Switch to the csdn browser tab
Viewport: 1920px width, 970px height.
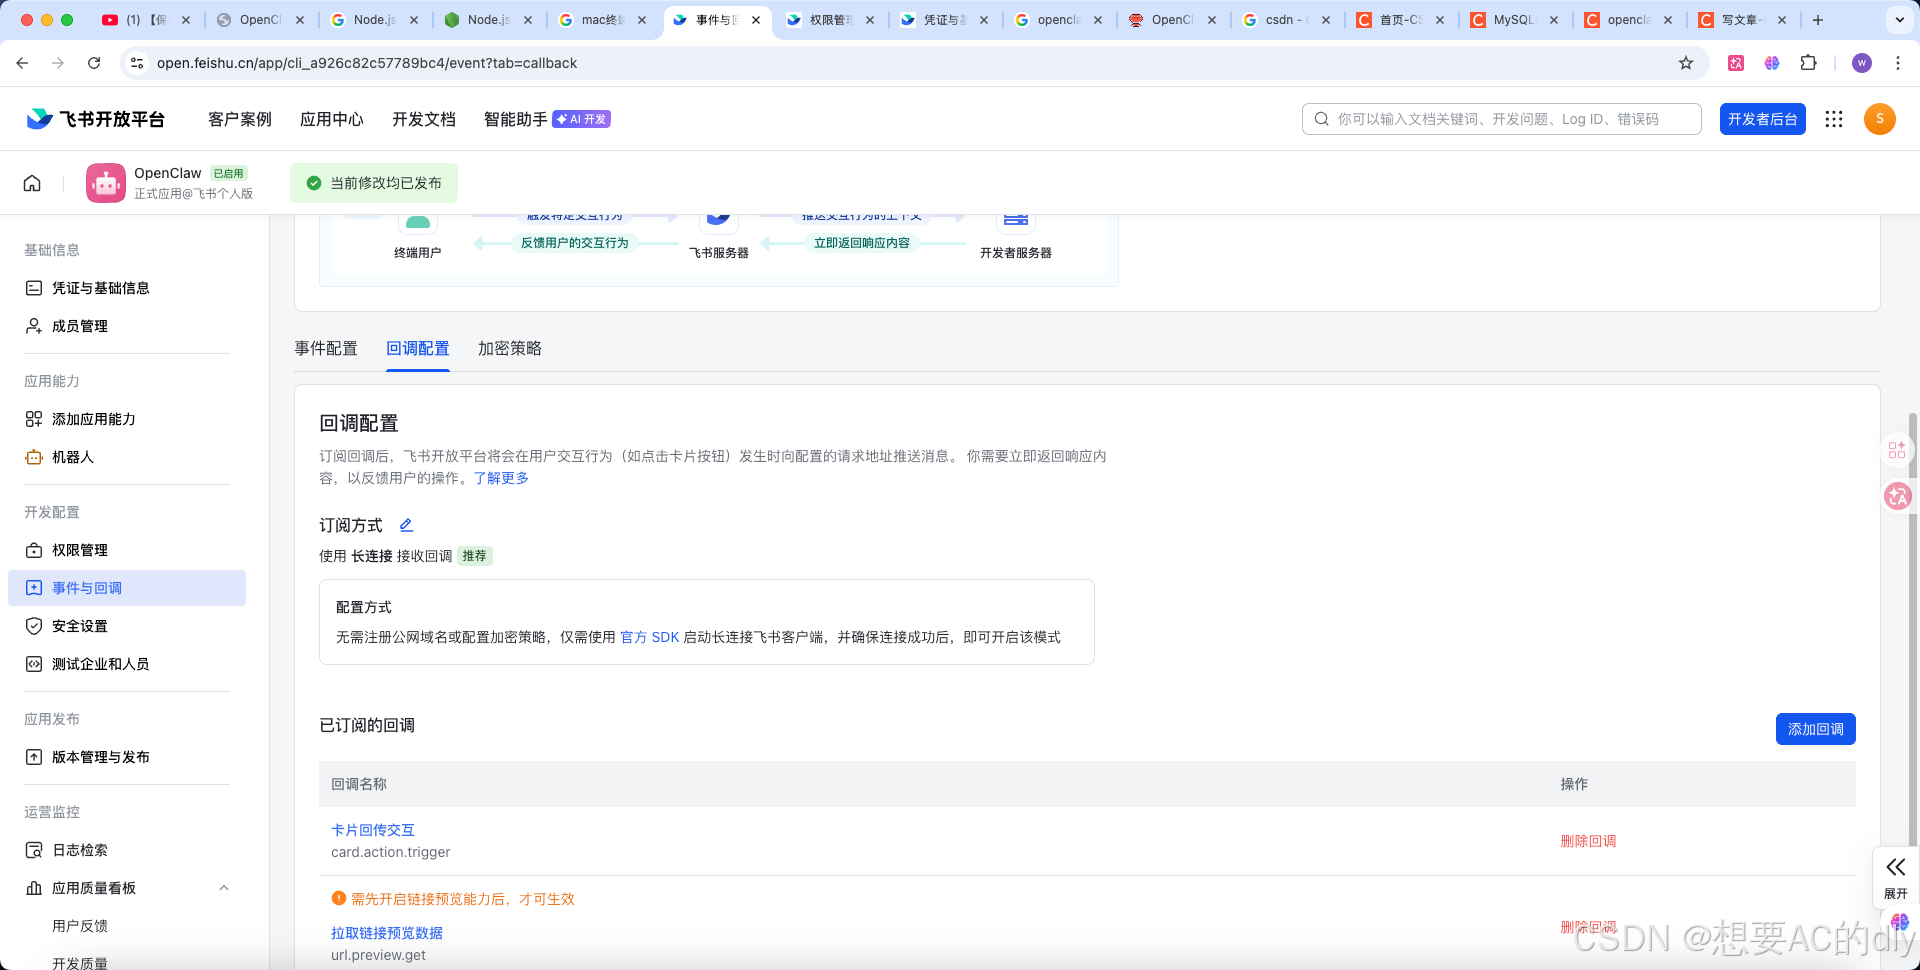(x=1286, y=20)
